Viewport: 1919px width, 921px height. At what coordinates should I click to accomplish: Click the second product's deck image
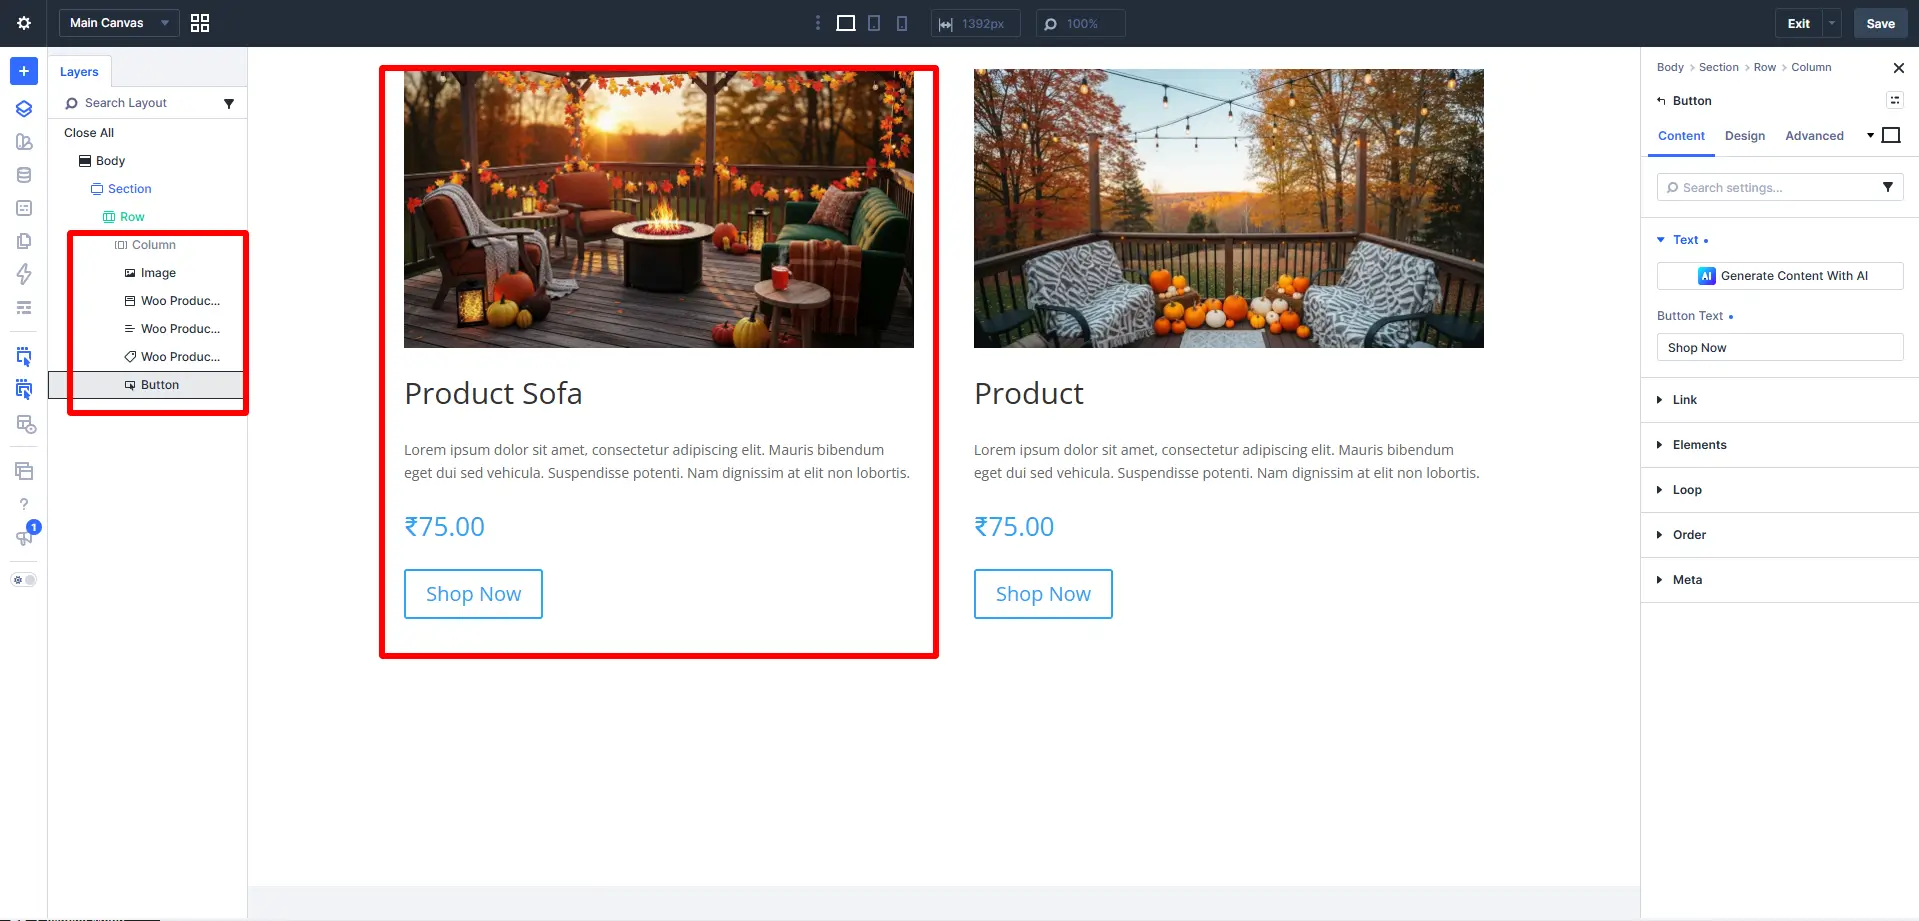point(1228,208)
